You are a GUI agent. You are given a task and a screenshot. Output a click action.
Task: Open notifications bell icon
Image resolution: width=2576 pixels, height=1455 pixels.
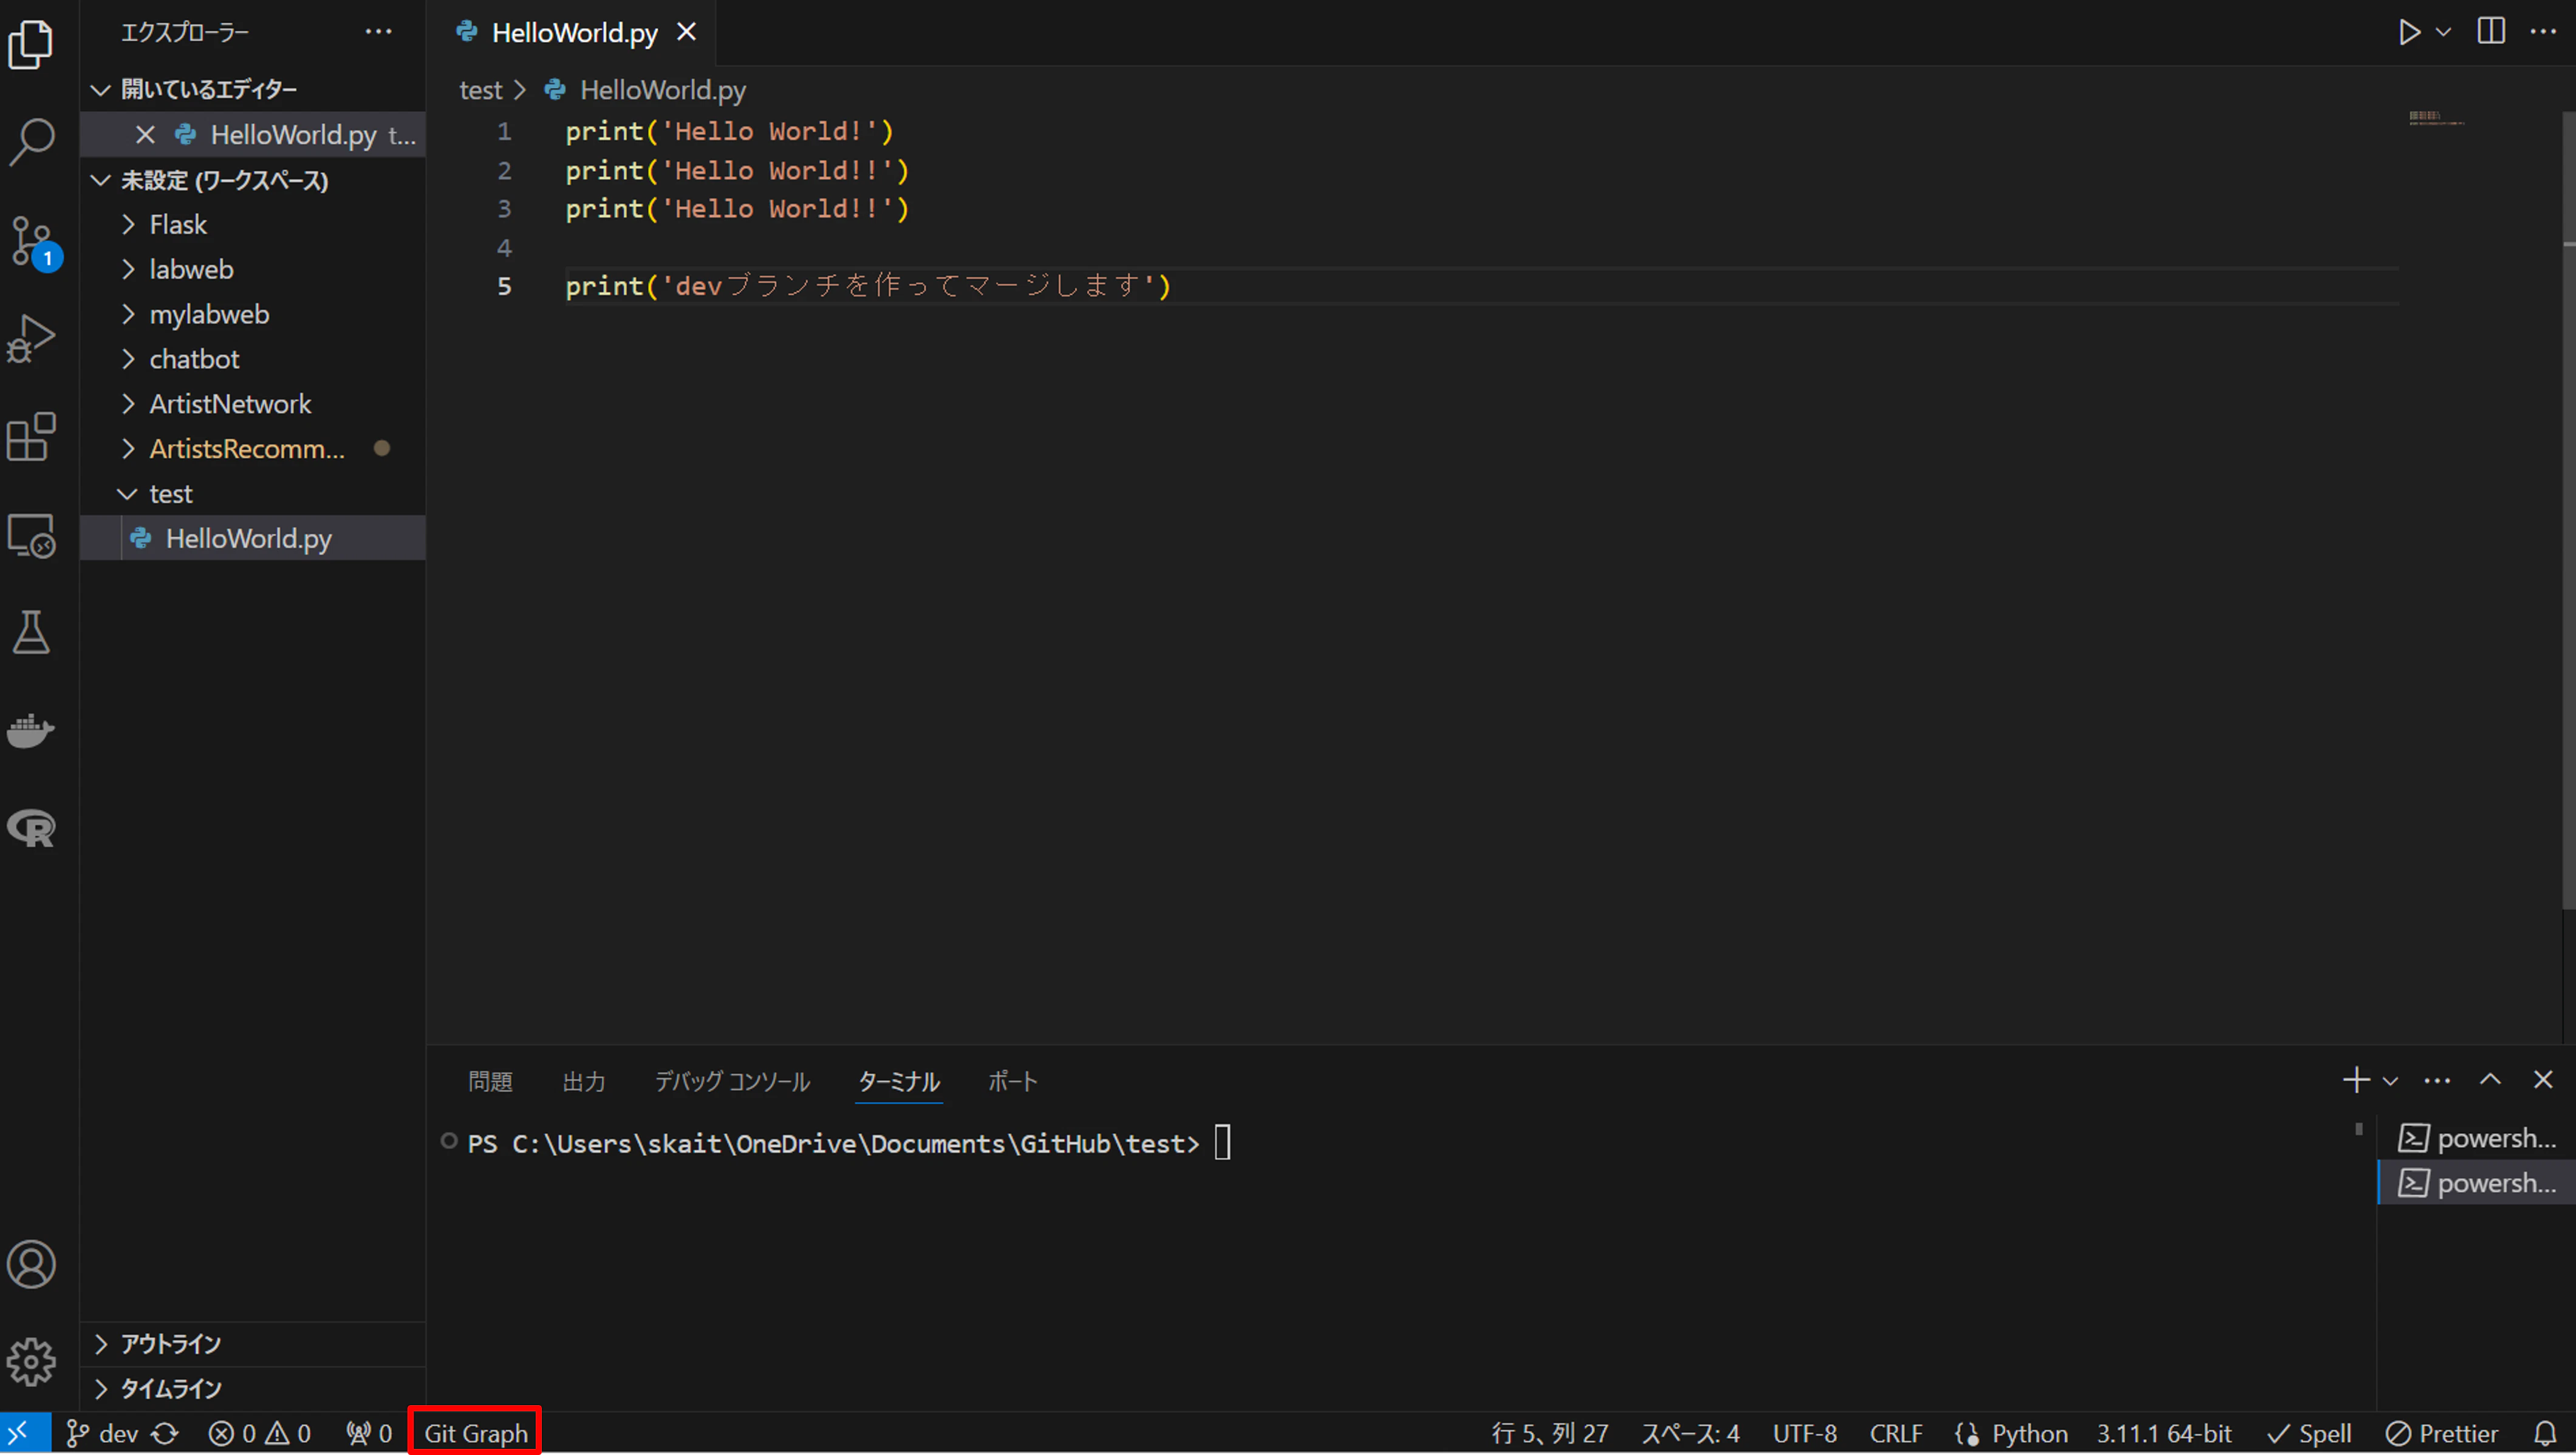coord(2546,1433)
